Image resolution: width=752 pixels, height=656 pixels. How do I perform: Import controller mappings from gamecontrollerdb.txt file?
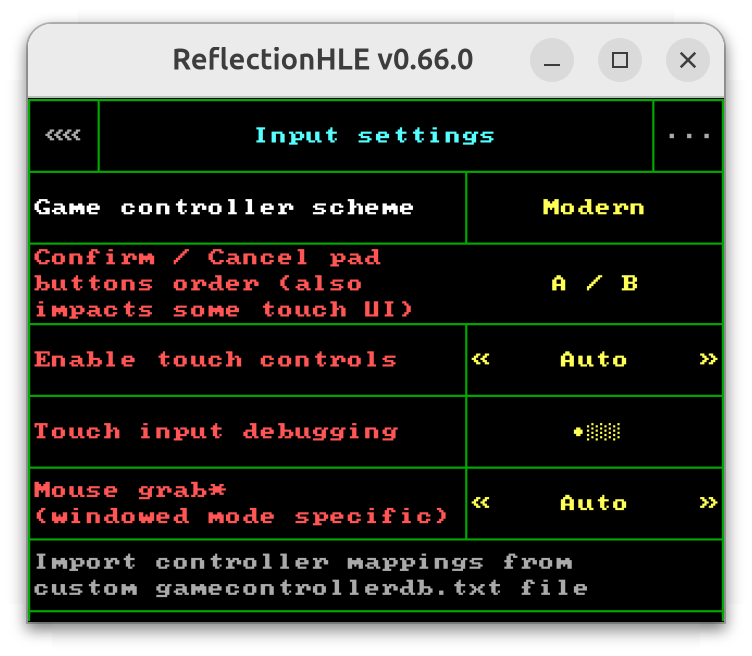[376, 575]
